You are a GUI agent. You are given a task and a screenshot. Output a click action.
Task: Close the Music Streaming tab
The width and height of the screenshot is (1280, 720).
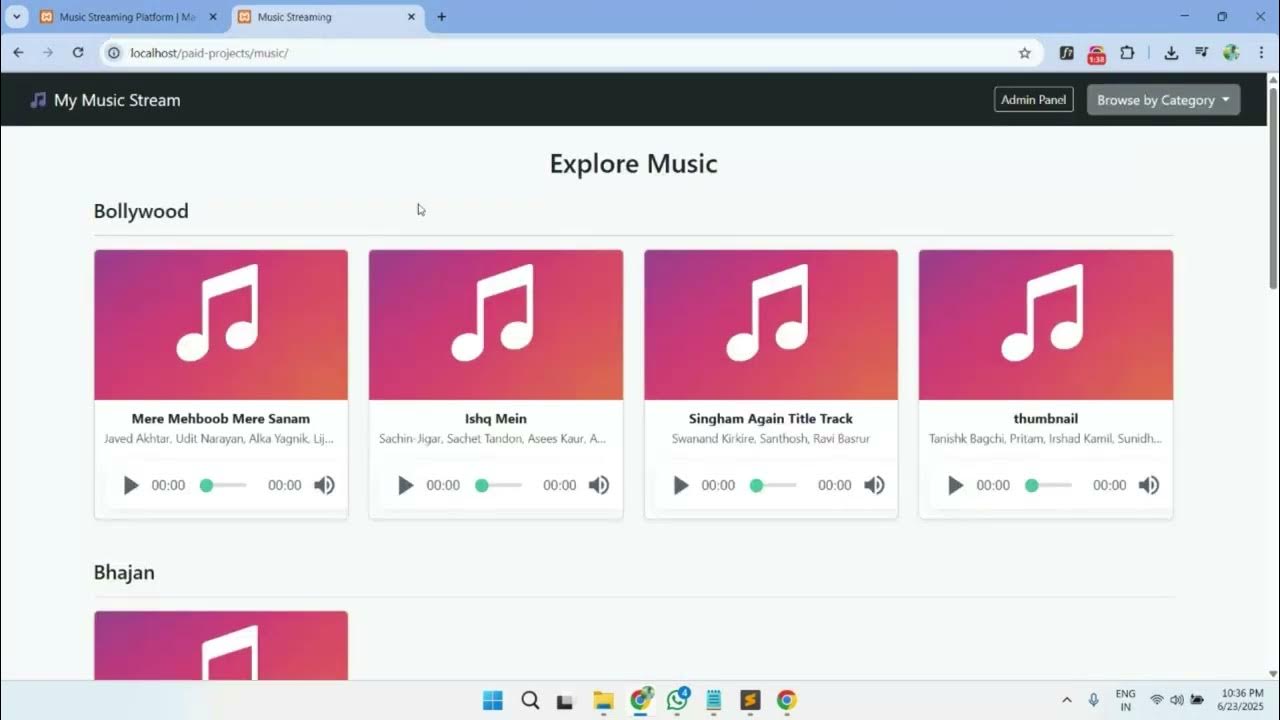point(411,17)
